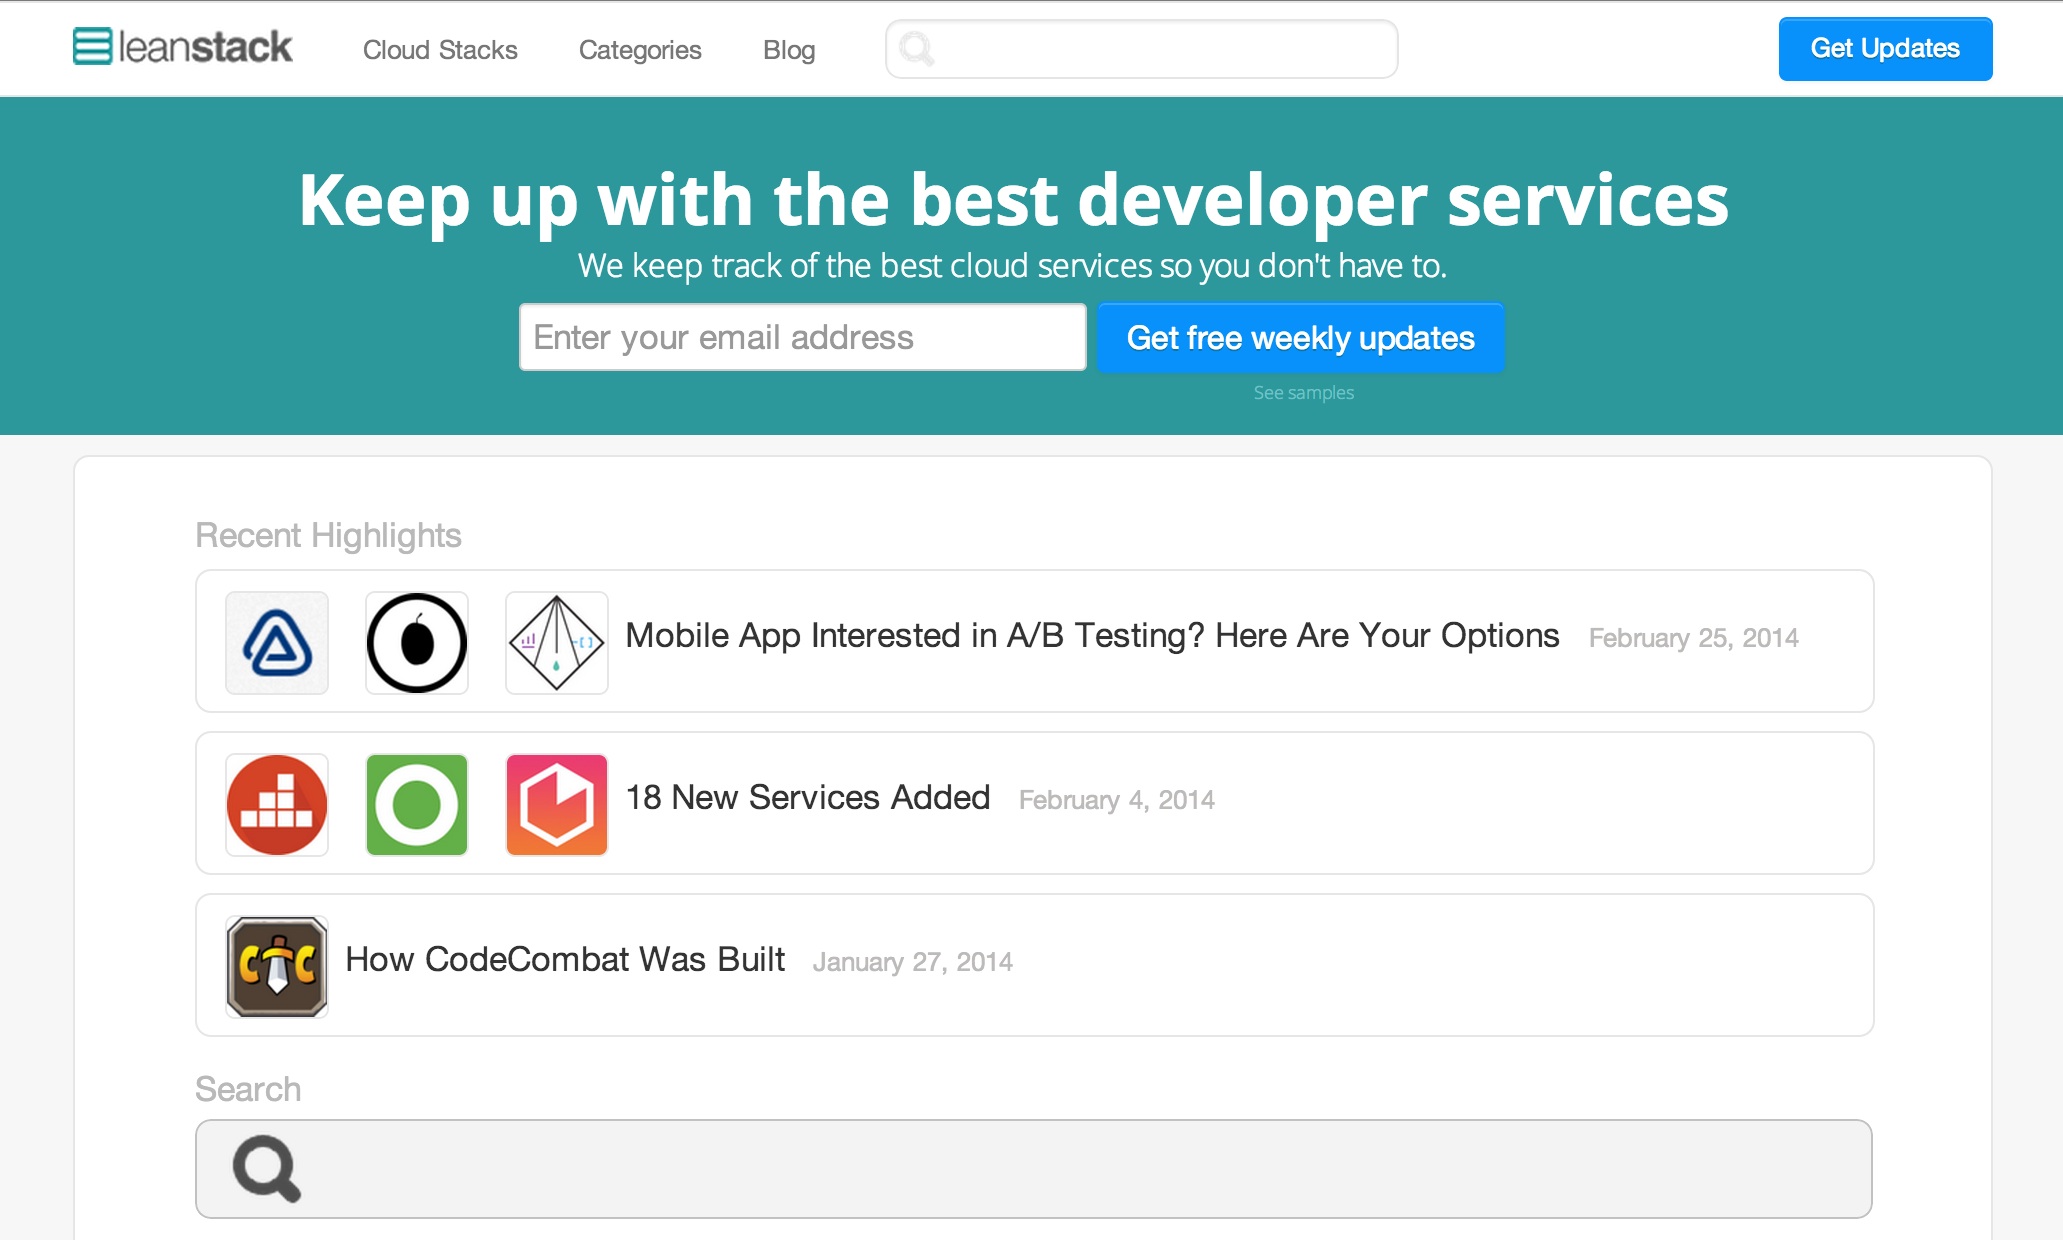Click the large magnifier in Search box
Image resolution: width=2063 pixels, height=1240 pixels.
click(266, 1168)
